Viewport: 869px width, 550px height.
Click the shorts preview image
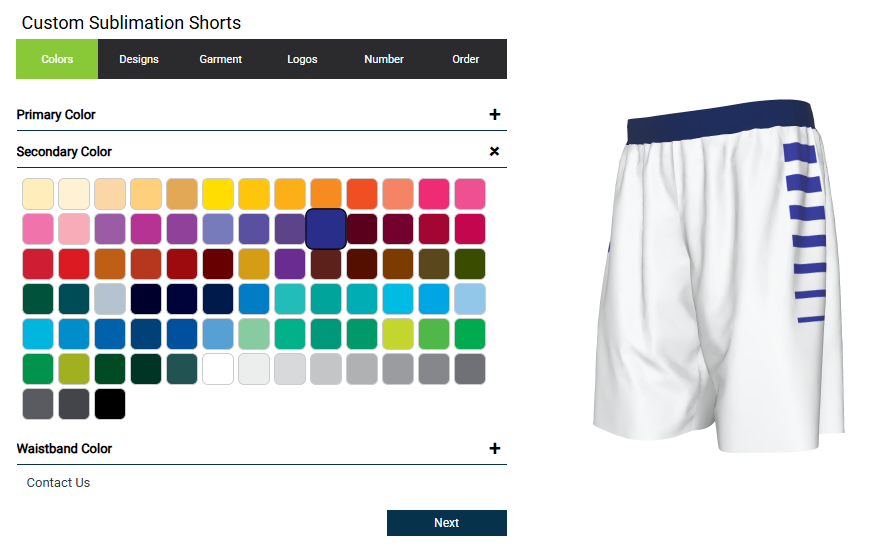coord(718,276)
